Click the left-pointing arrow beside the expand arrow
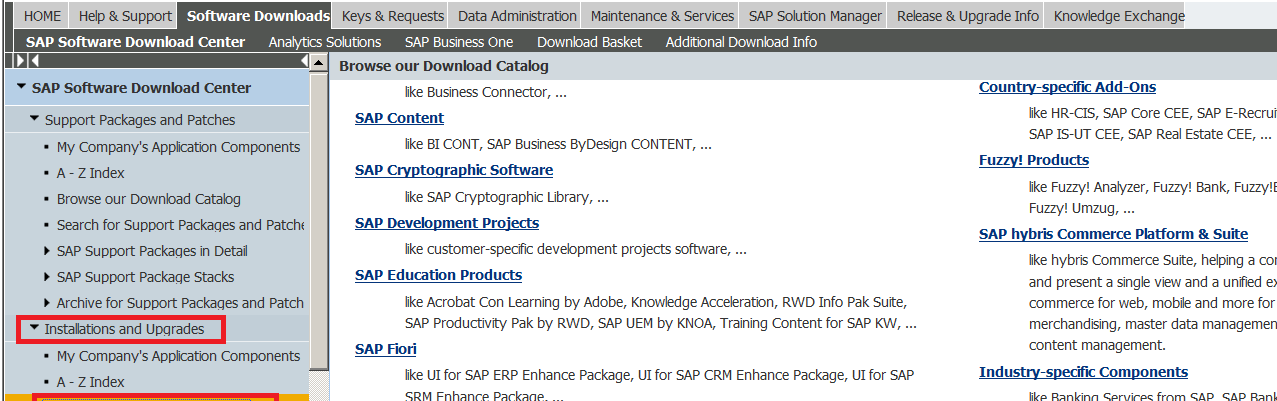This screenshot has height=401, width=1277. [35, 62]
